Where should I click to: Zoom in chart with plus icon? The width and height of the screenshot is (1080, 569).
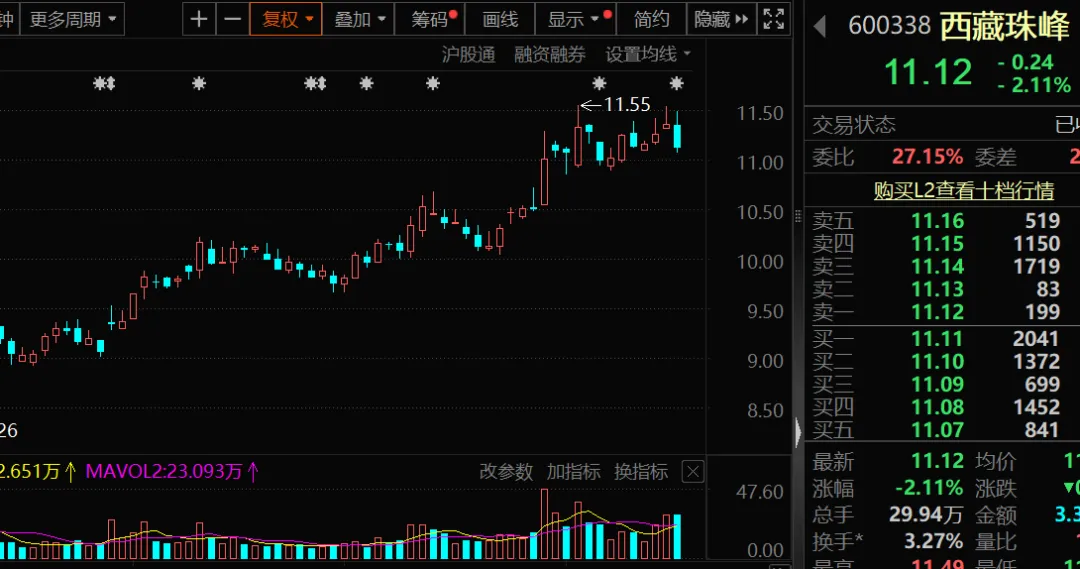pos(198,19)
